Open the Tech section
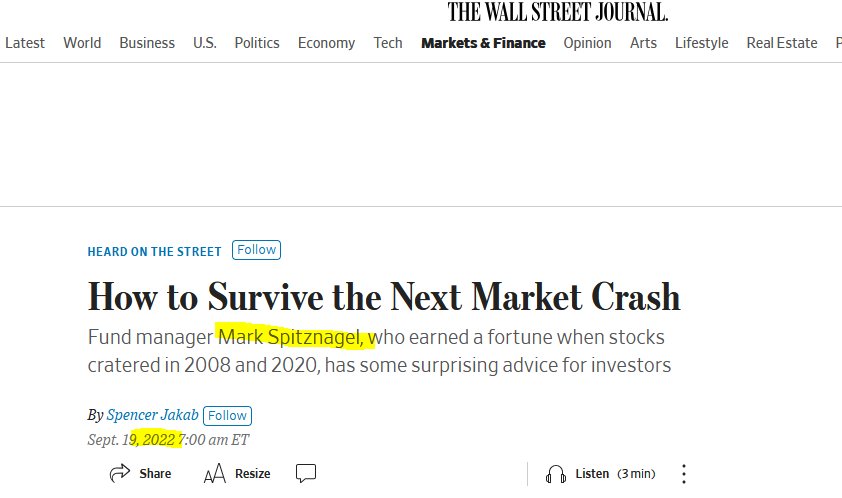Image resolution: width=842 pixels, height=498 pixels. coord(388,43)
